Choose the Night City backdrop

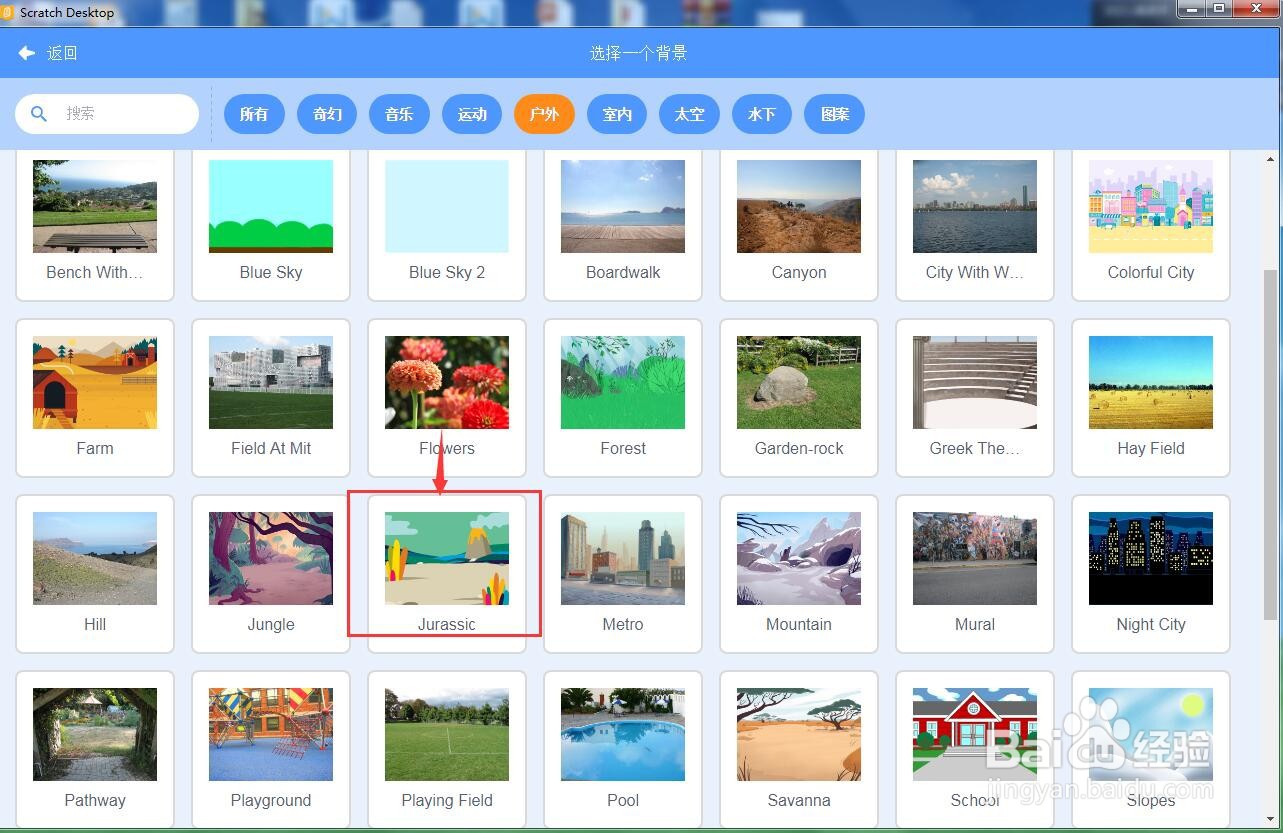(x=1151, y=573)
